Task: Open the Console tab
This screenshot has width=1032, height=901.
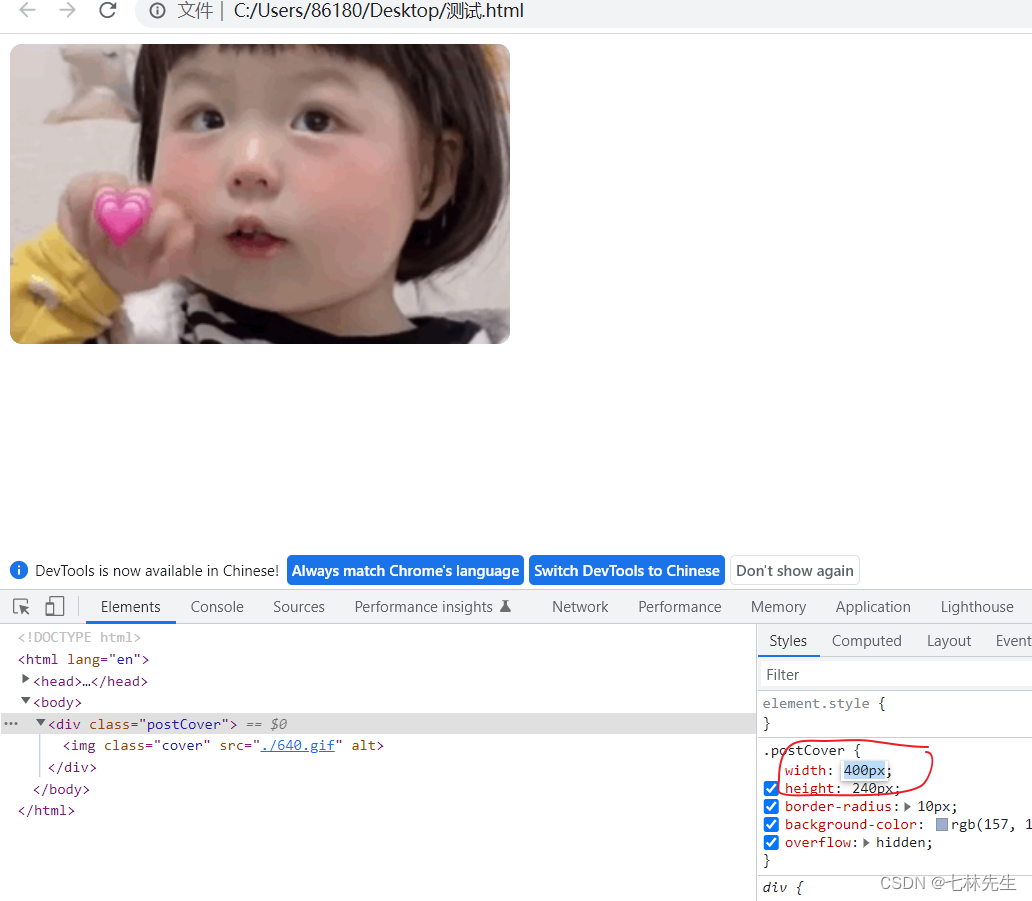Action: [x=217, y=607]
